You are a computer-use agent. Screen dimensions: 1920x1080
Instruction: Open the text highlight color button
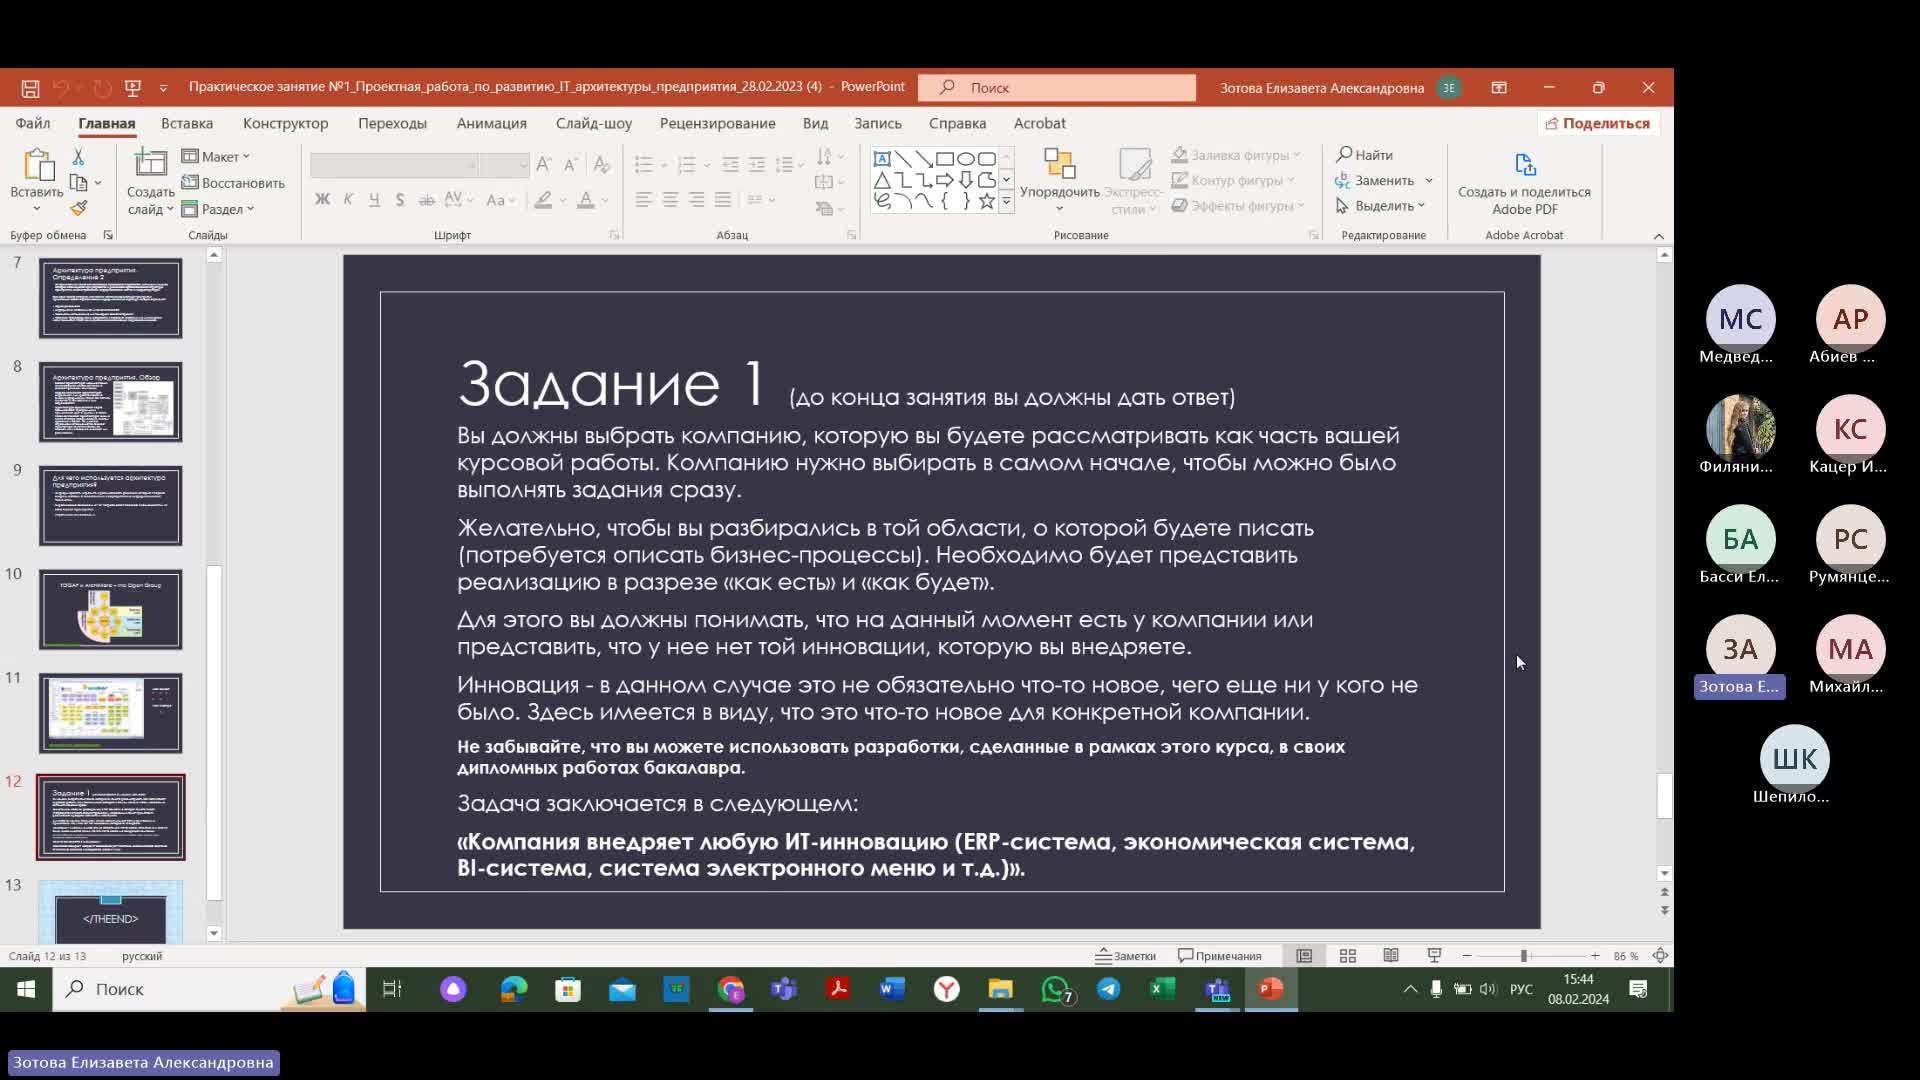click(543, 200)
